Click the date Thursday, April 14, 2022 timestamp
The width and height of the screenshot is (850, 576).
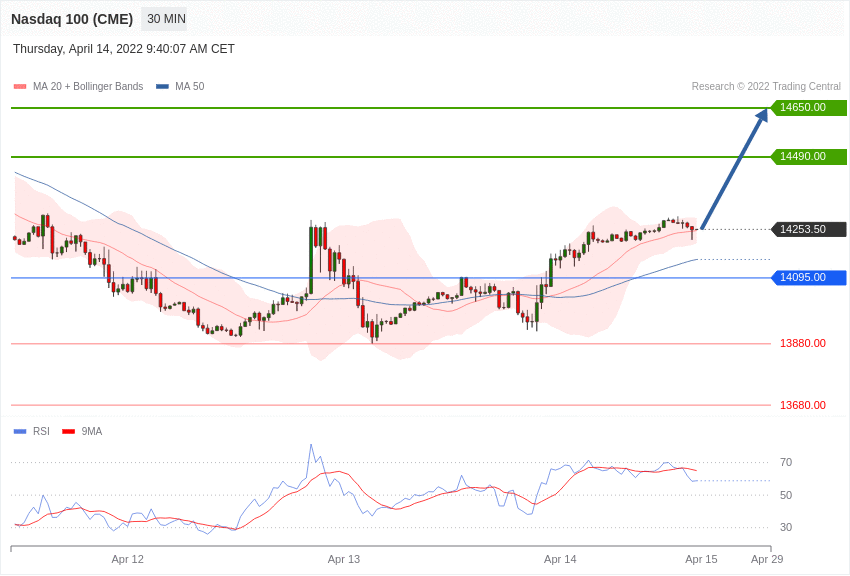124,49
